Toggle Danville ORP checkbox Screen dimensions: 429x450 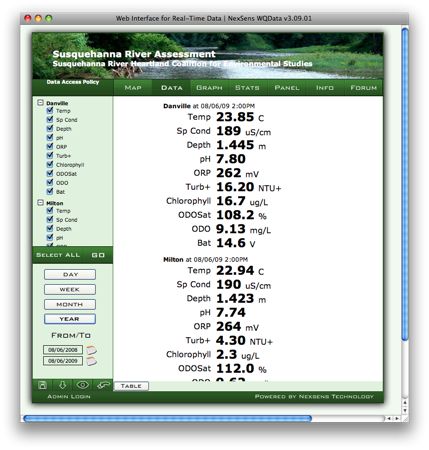coord(50,146)
